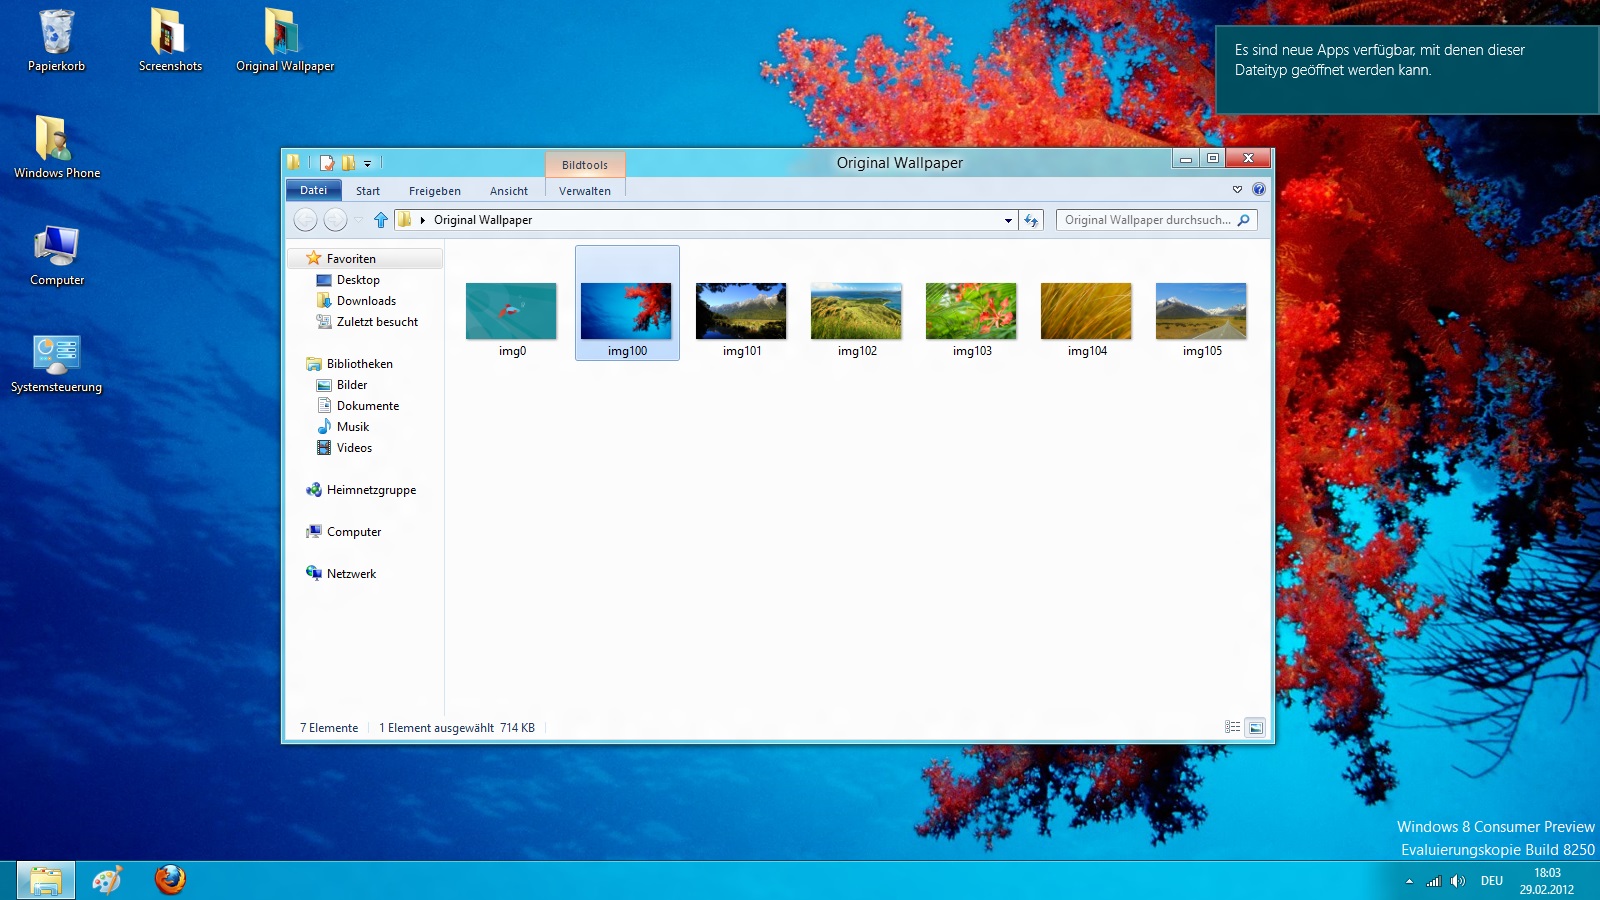Select the img0 thumbnail
1600x900 pixels.
click(512, 312)
